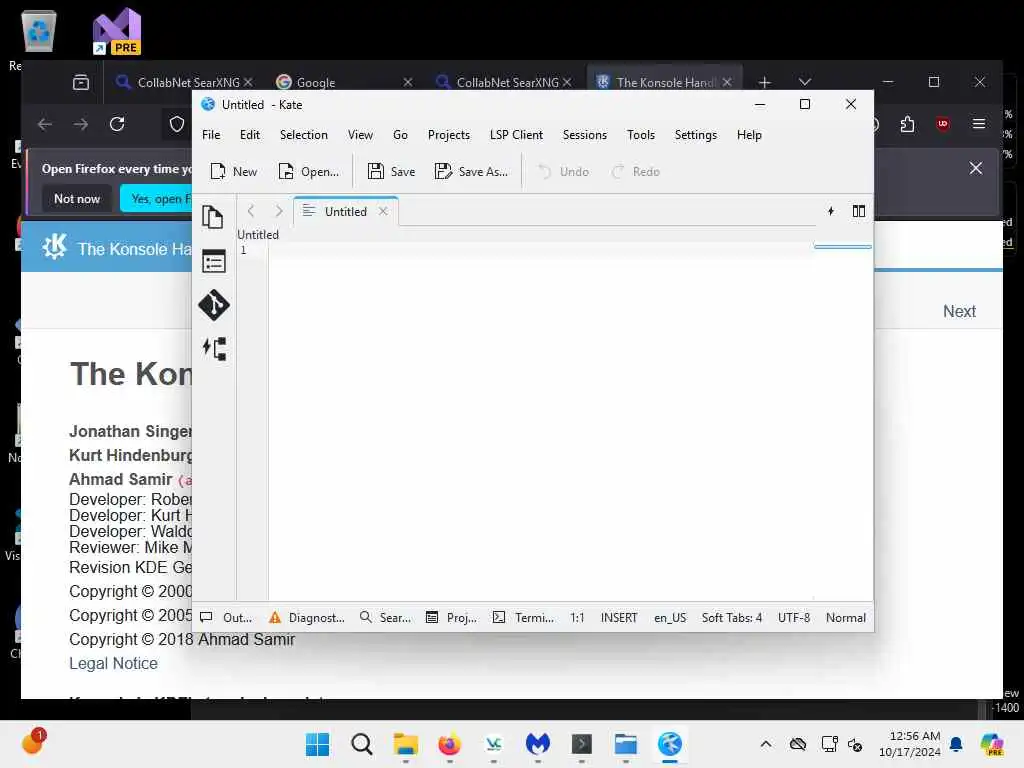Close the Untitled document tab

pyautogui.click(x=383, y=211)
